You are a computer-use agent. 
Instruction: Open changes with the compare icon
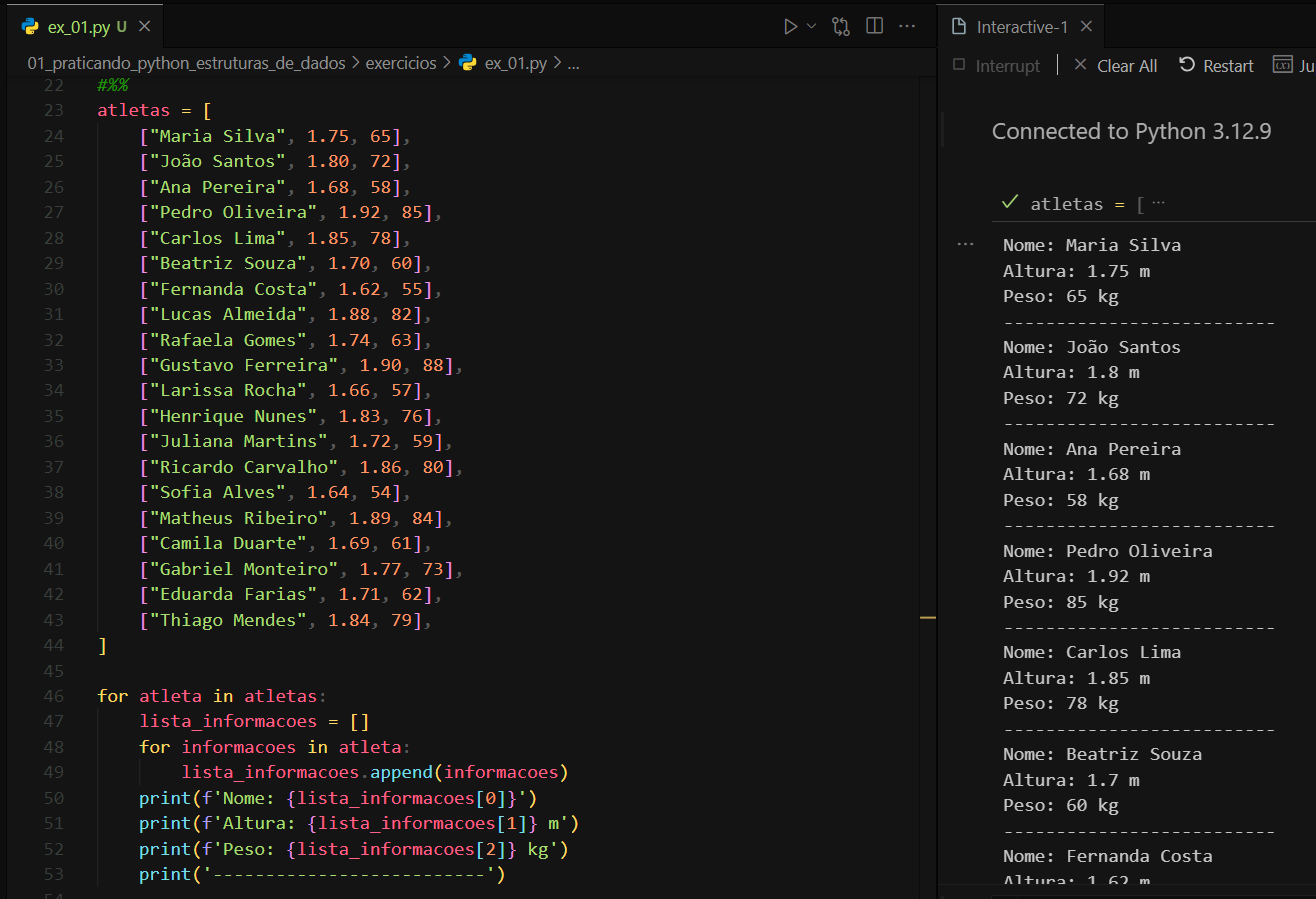pos(841,27)
